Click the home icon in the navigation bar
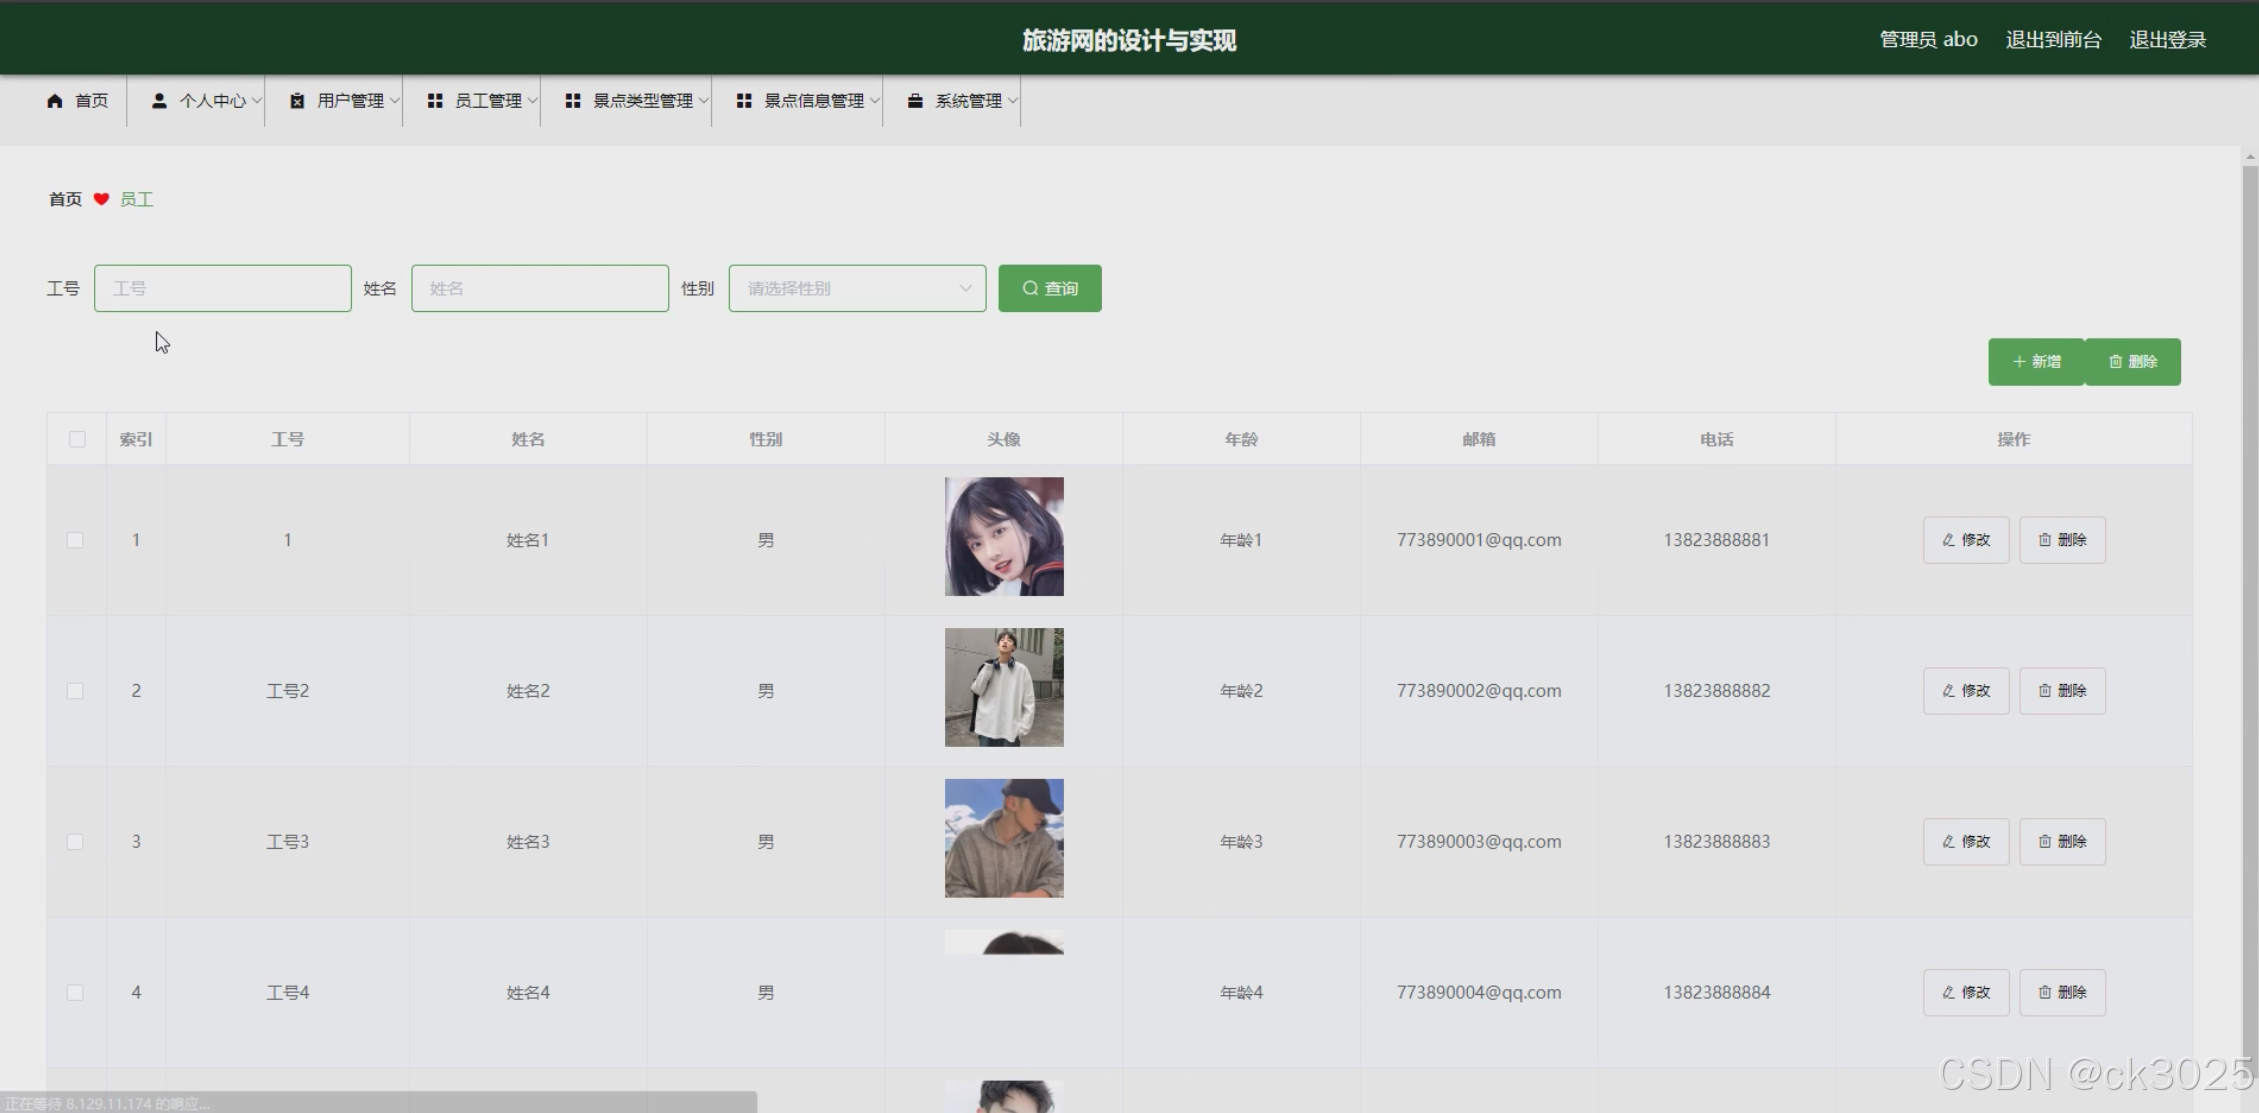The image size is (2259, 1113). click(x=55, y=101)
